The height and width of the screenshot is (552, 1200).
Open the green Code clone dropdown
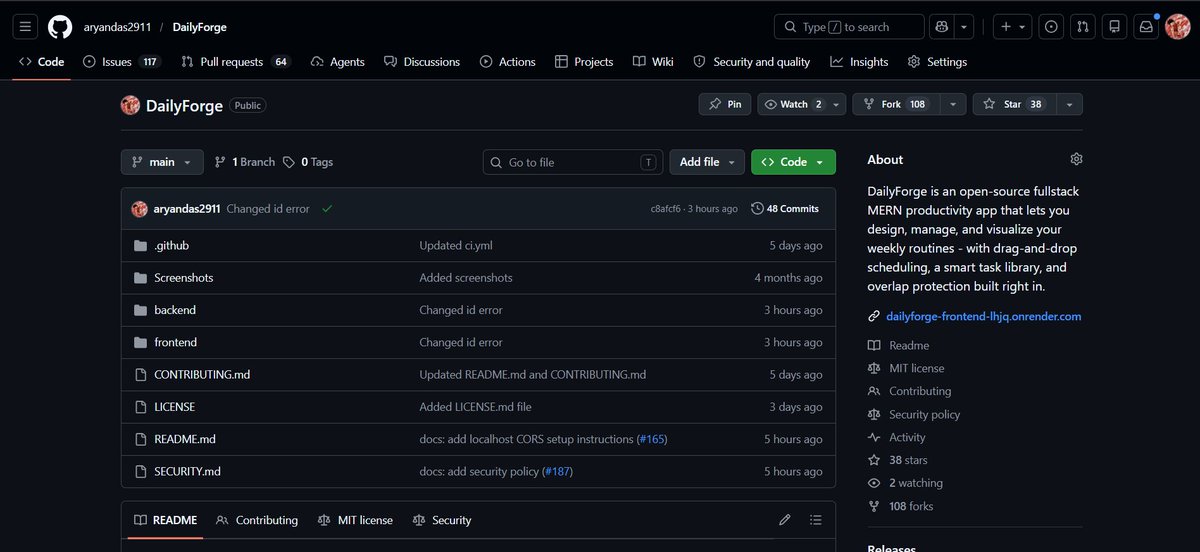pos(793,162)
